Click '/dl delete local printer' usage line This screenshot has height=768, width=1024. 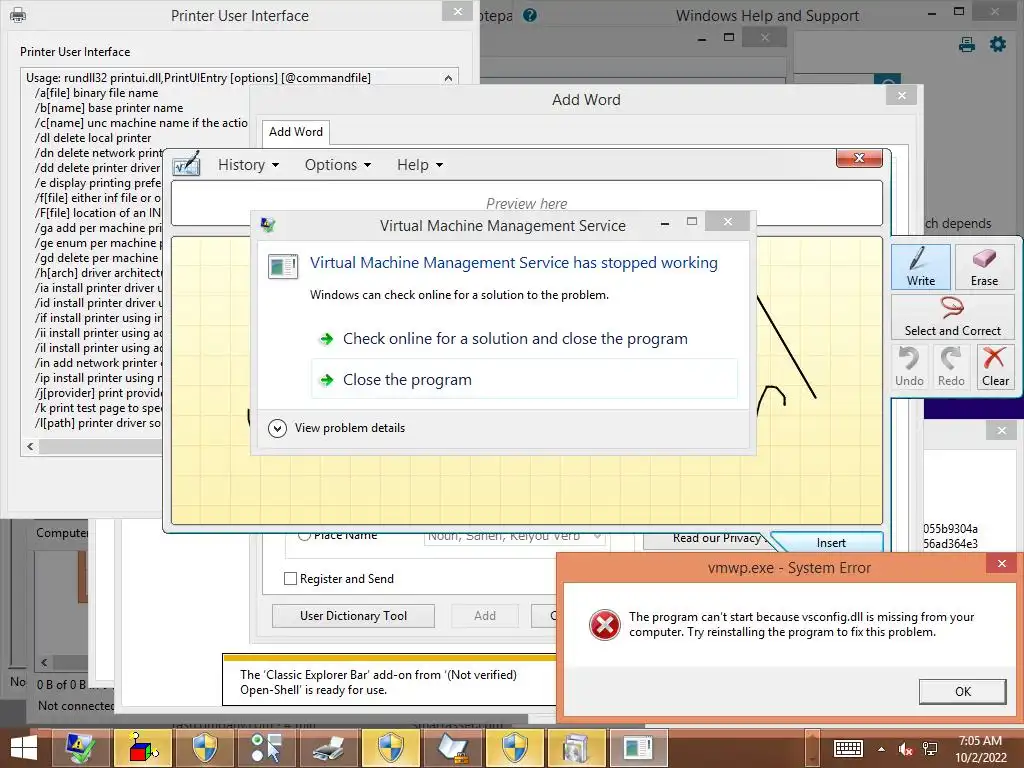[x=93, y=138]
